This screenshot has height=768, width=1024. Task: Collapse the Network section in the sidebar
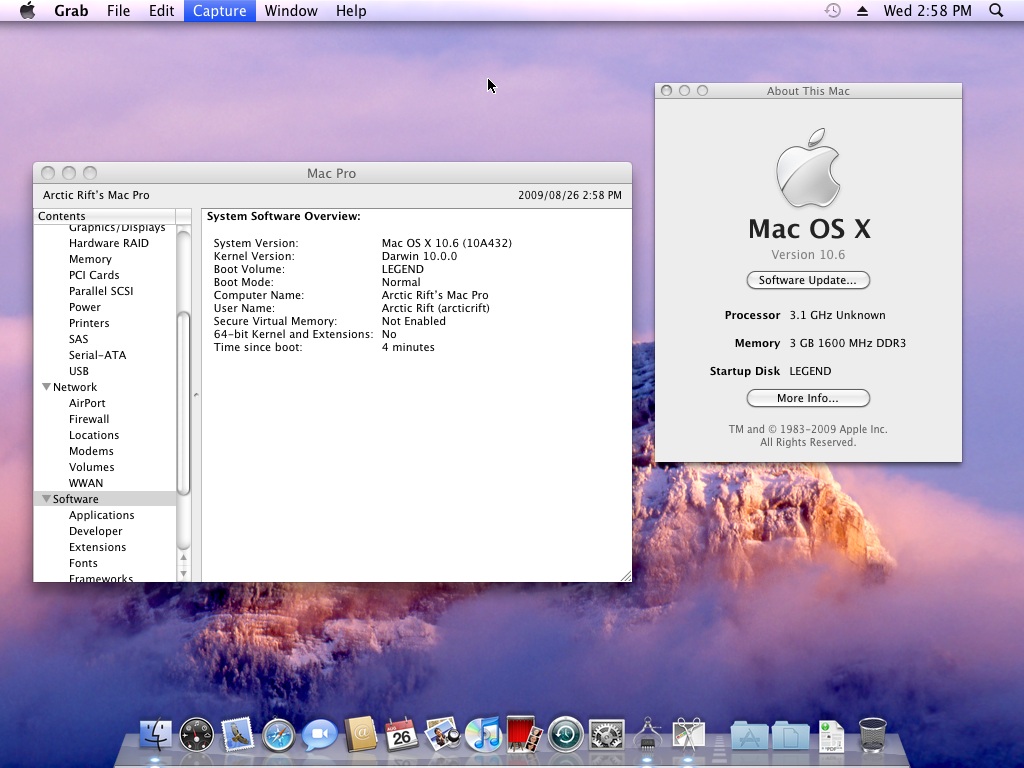click(46, 387)
